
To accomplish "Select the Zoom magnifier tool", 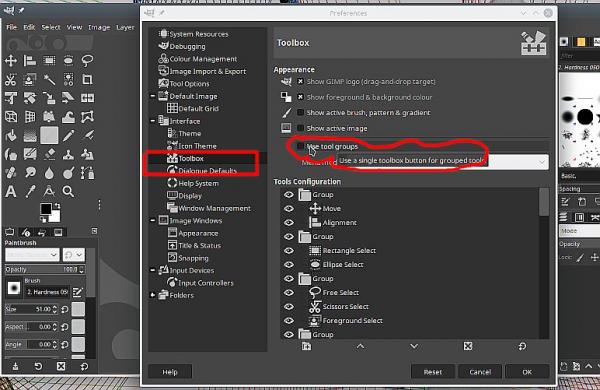I will pyautogui.click(x=68, y=191).
